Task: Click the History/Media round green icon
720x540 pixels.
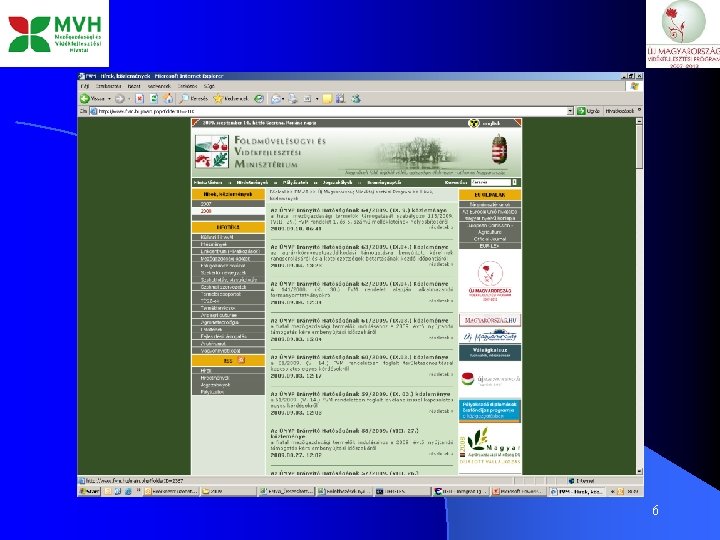Action: pyautogui.click(x=259, y=98)
